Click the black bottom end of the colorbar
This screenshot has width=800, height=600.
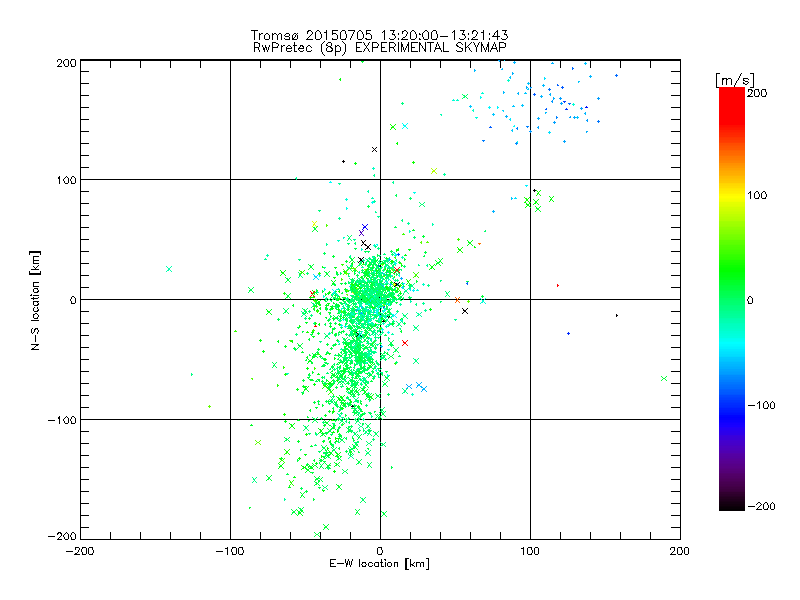pos(732,504)
